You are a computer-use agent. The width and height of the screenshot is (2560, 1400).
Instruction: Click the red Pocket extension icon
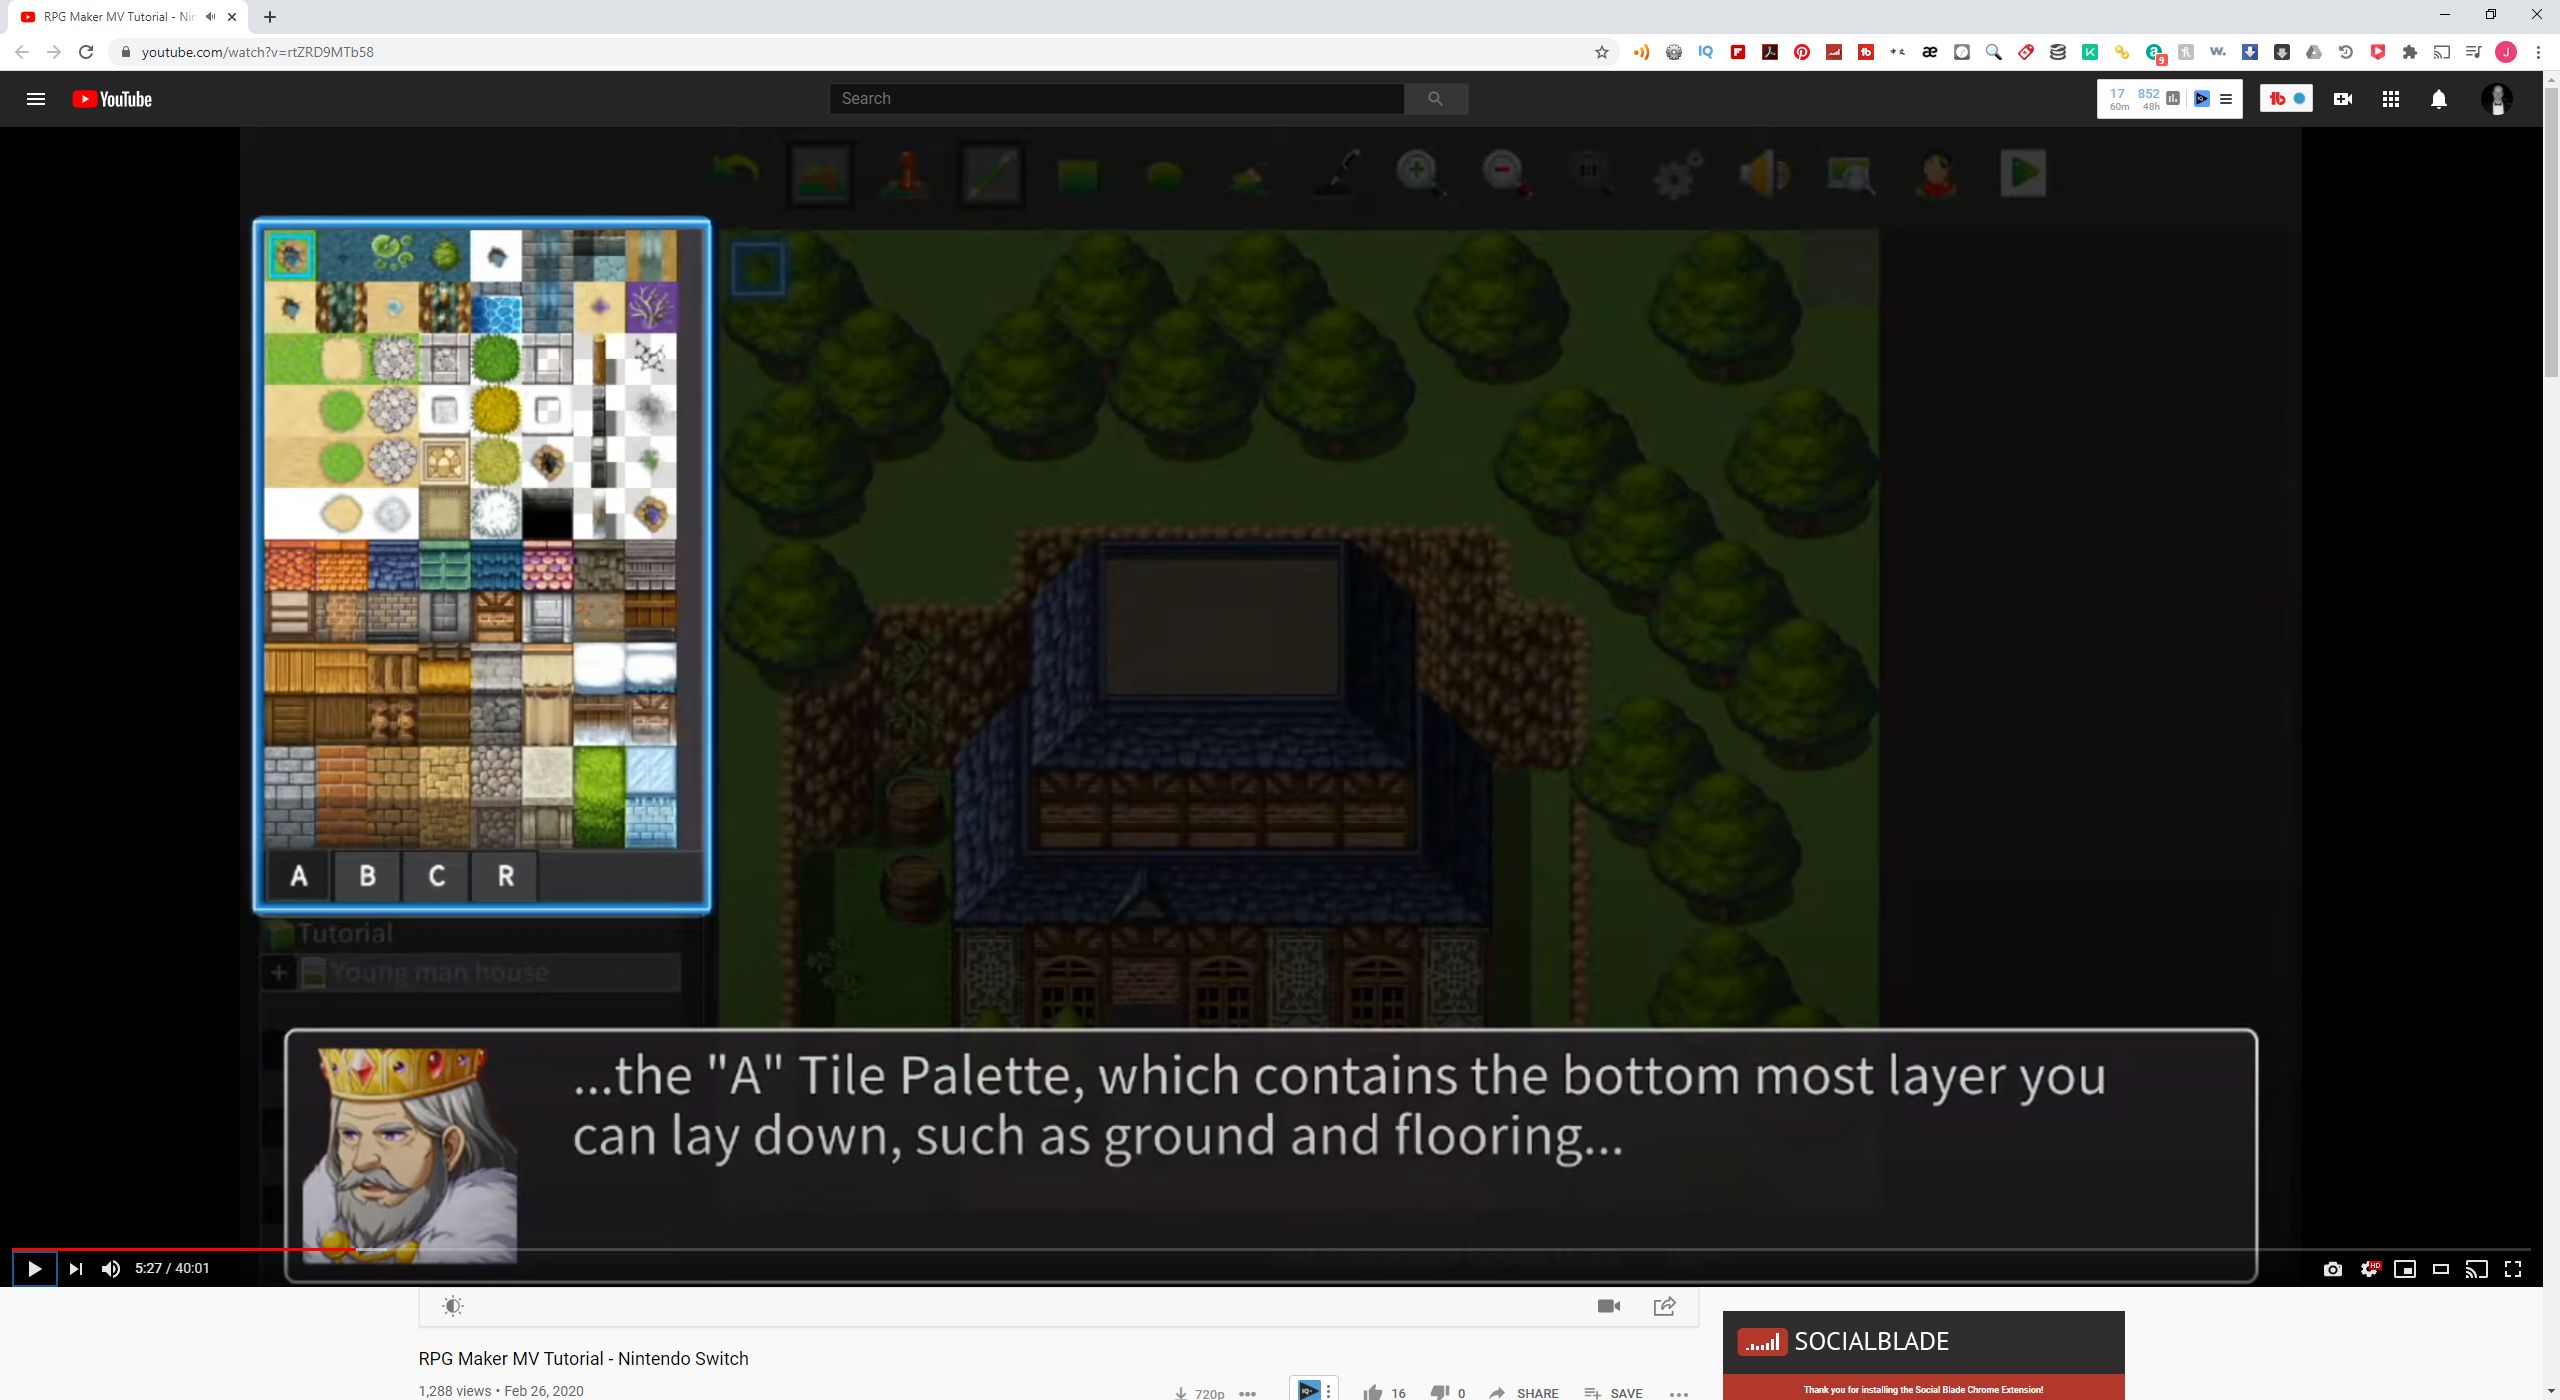point(2378,52)
